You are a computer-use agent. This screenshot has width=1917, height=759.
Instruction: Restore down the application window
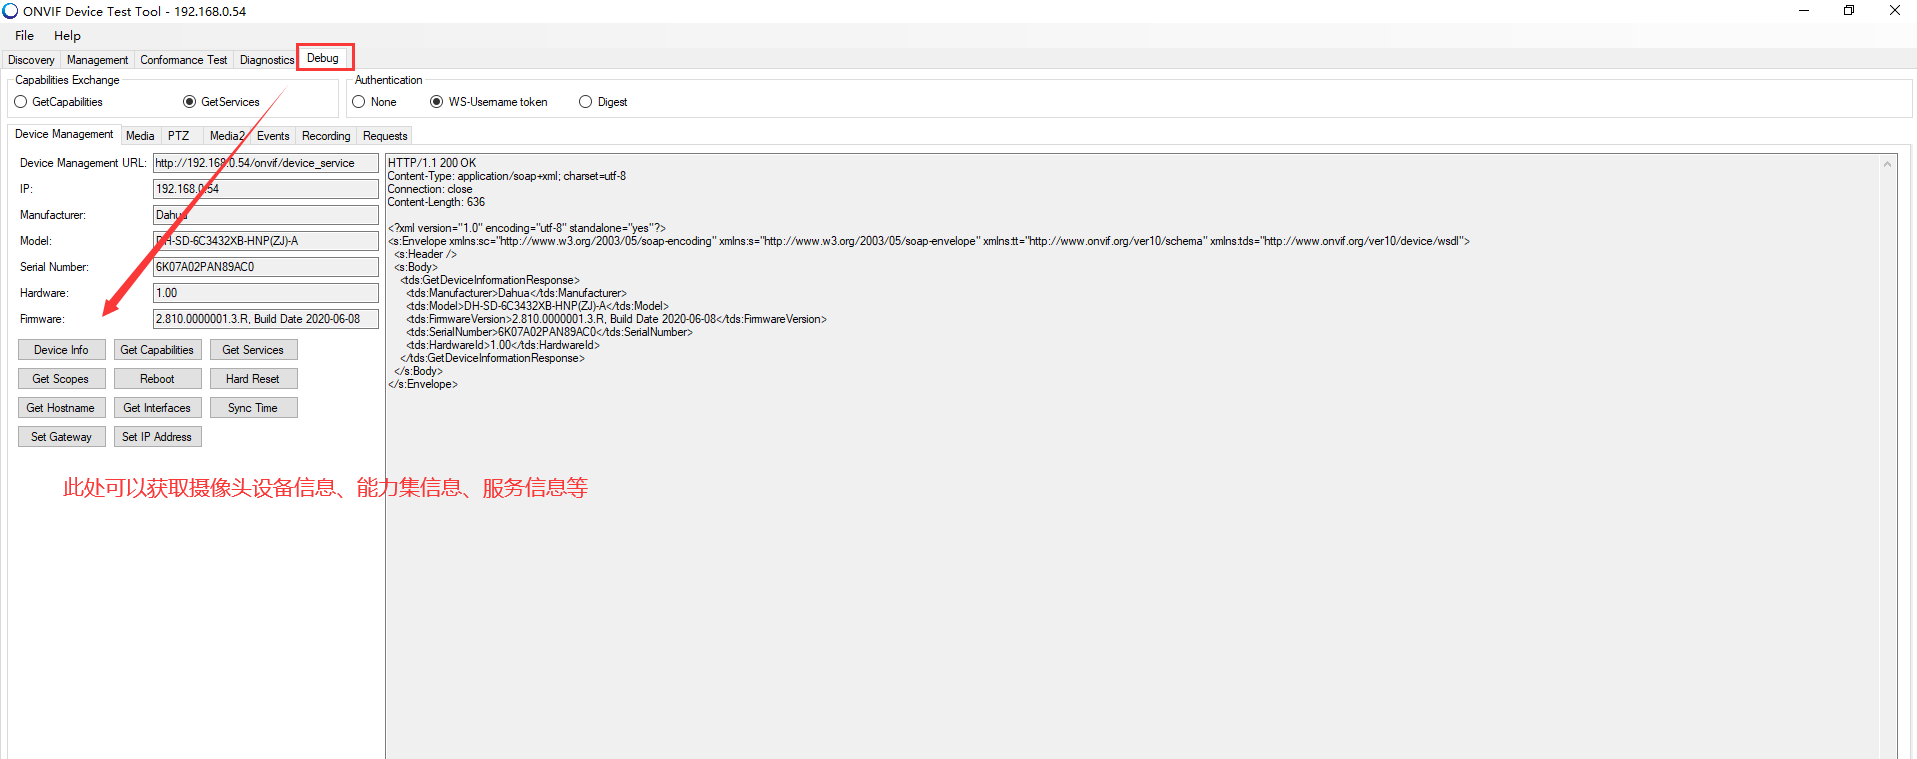[1849, 11]
